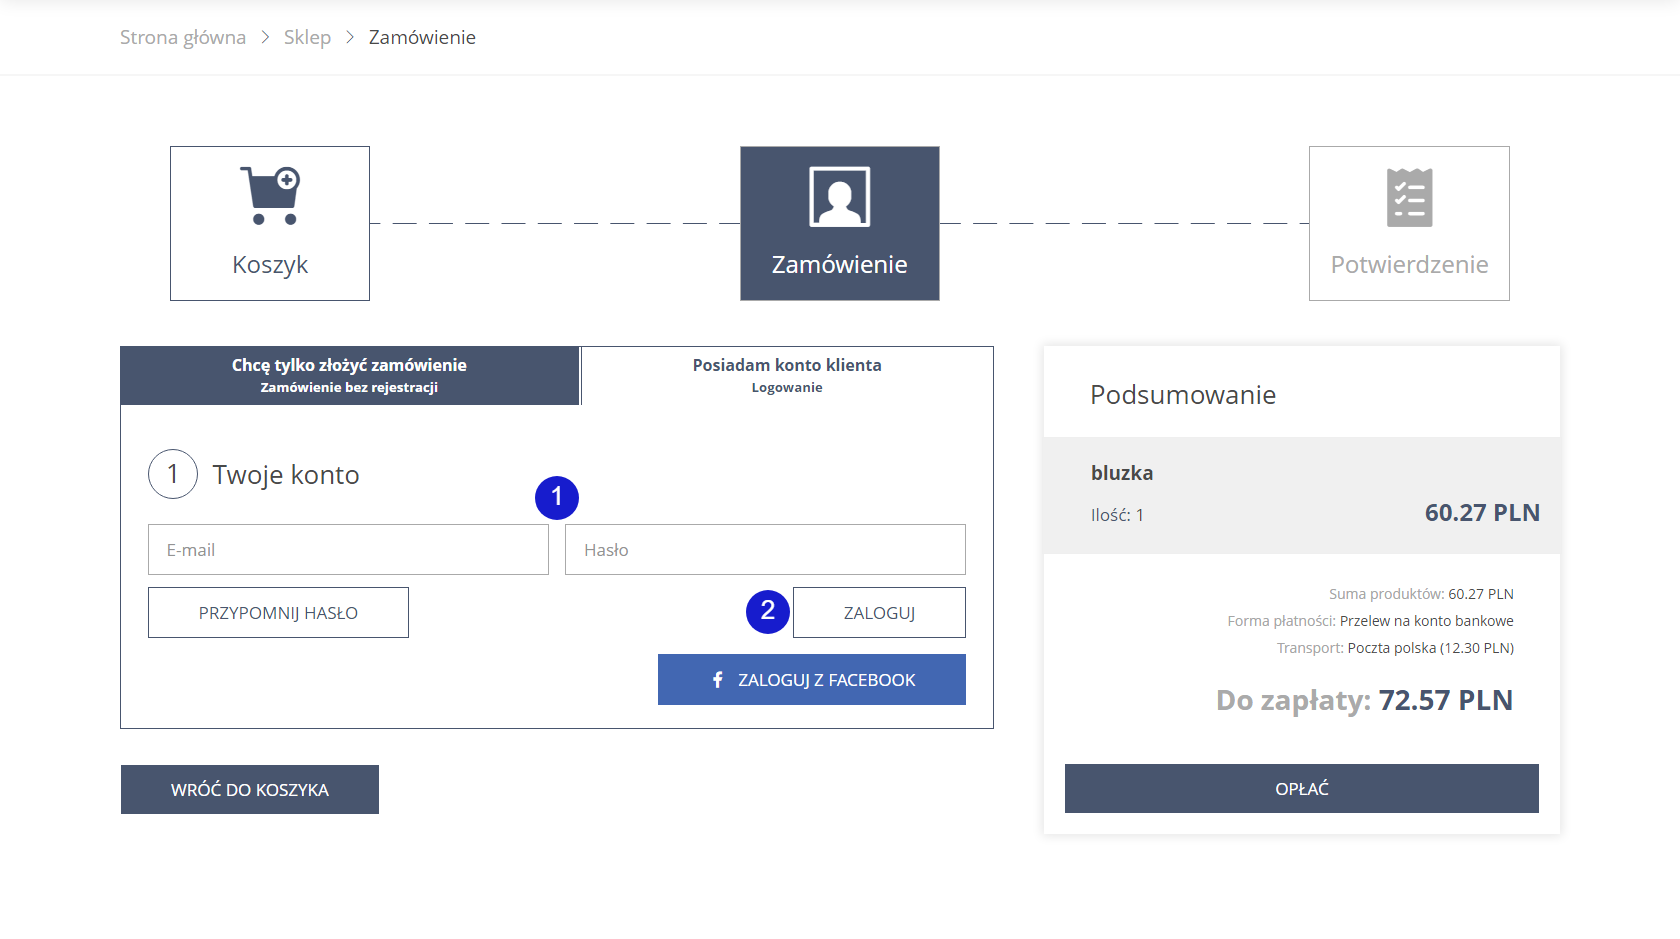1680x939 pixels.
Task: Click the OPŁAĆ payment button
Action: click(x=1301, y=789)
